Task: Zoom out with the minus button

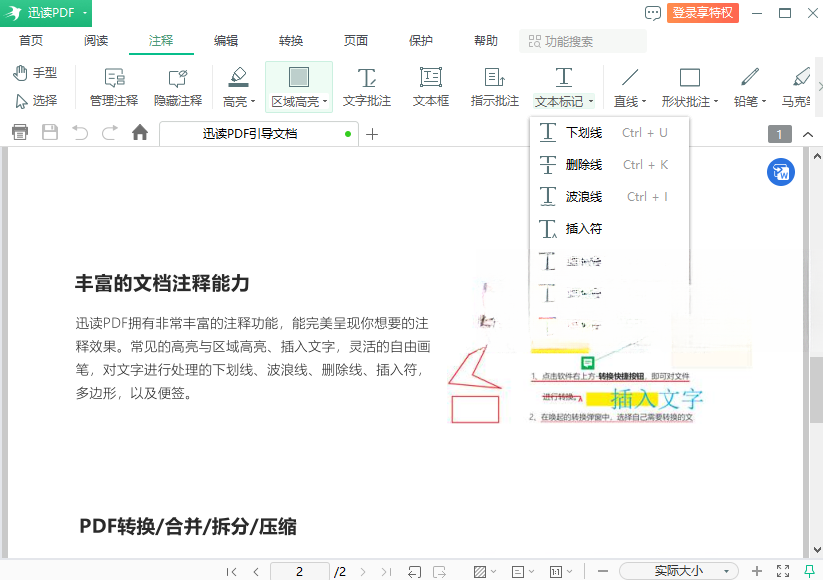Action: pyautogui.click(x=603, y=571)
